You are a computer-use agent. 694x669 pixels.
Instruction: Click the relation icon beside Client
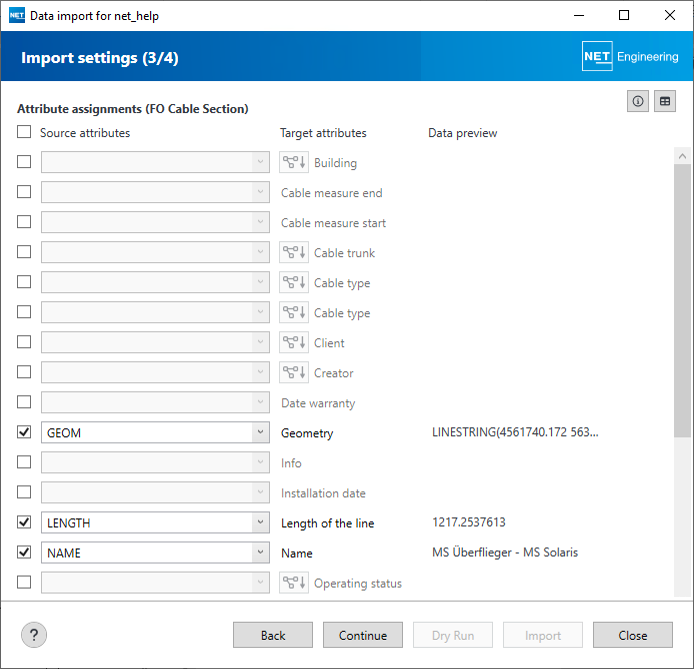[293, 343]
